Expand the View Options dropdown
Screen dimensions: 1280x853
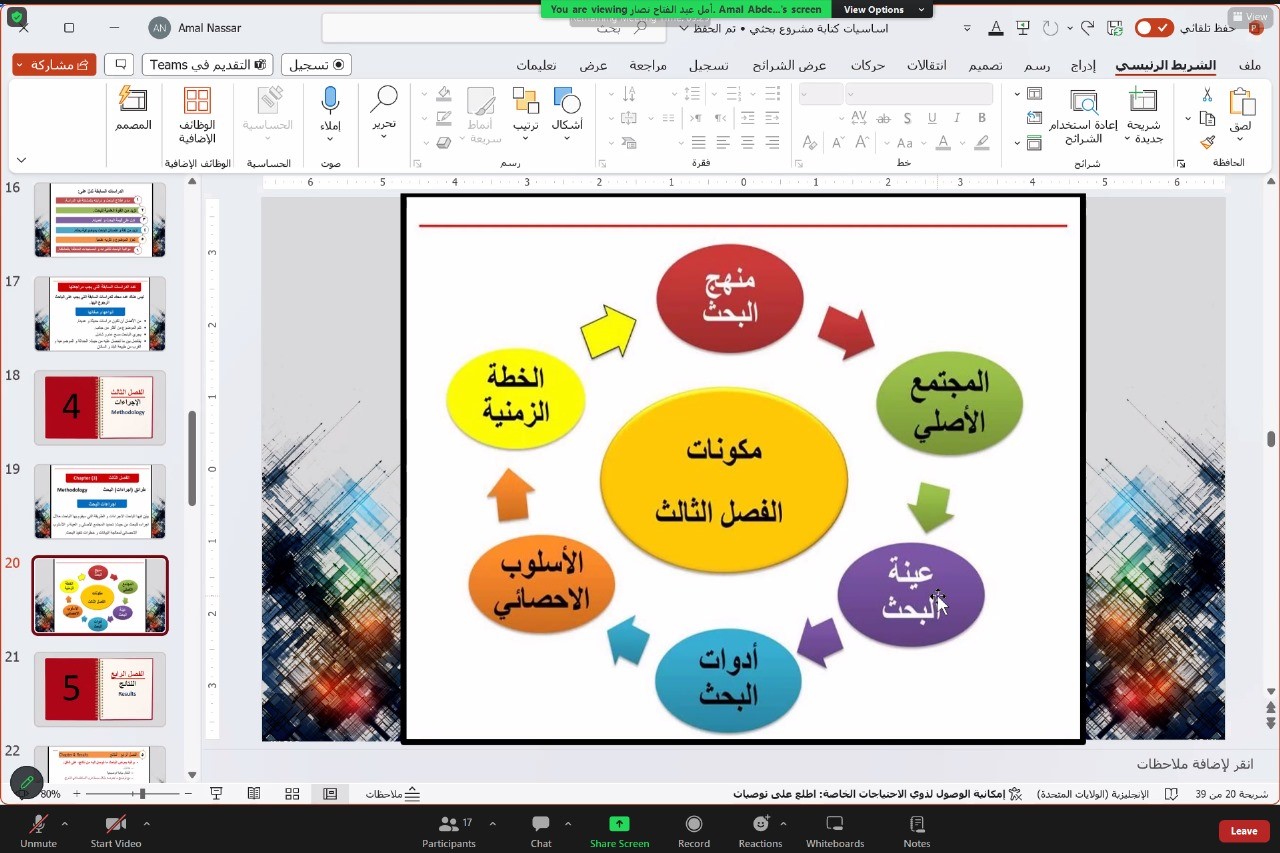880,10
